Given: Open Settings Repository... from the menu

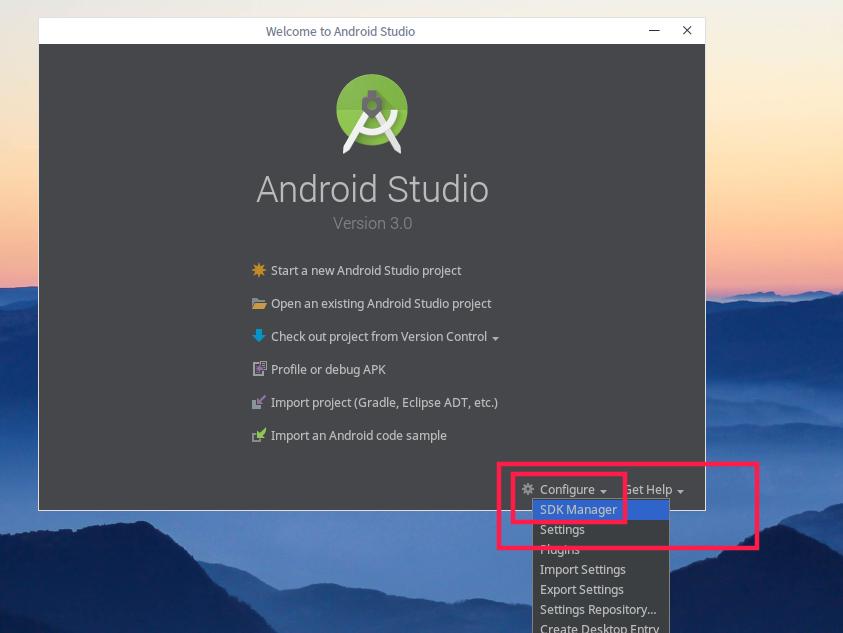Looking at the screenshot, I should [x=601, y=609].
